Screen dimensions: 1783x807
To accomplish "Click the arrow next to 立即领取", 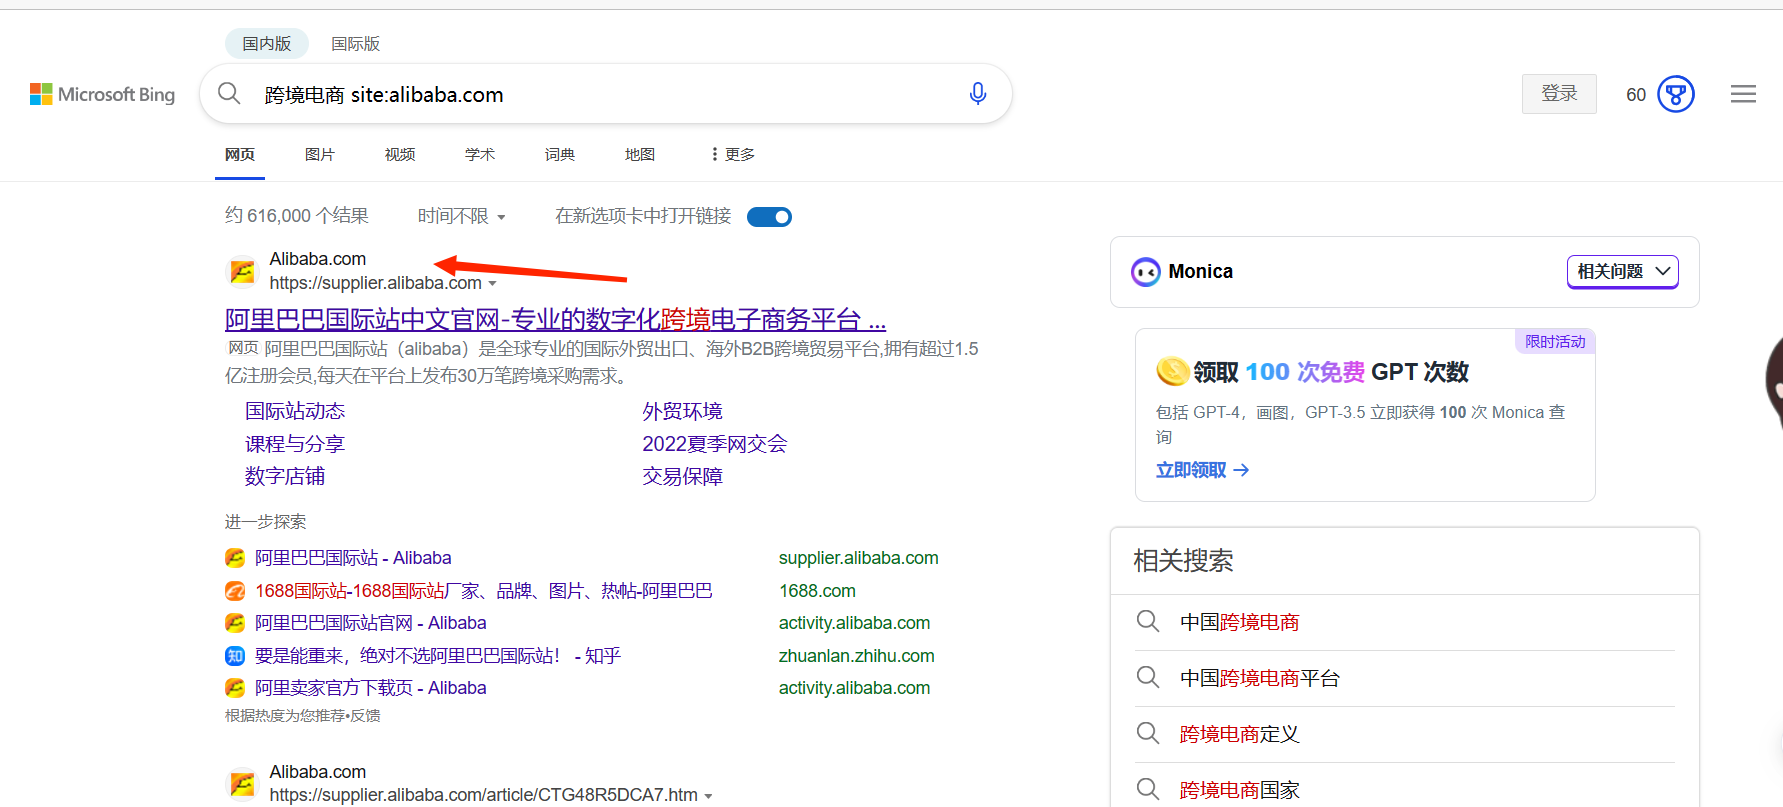I will click(x=1241, y=470).
